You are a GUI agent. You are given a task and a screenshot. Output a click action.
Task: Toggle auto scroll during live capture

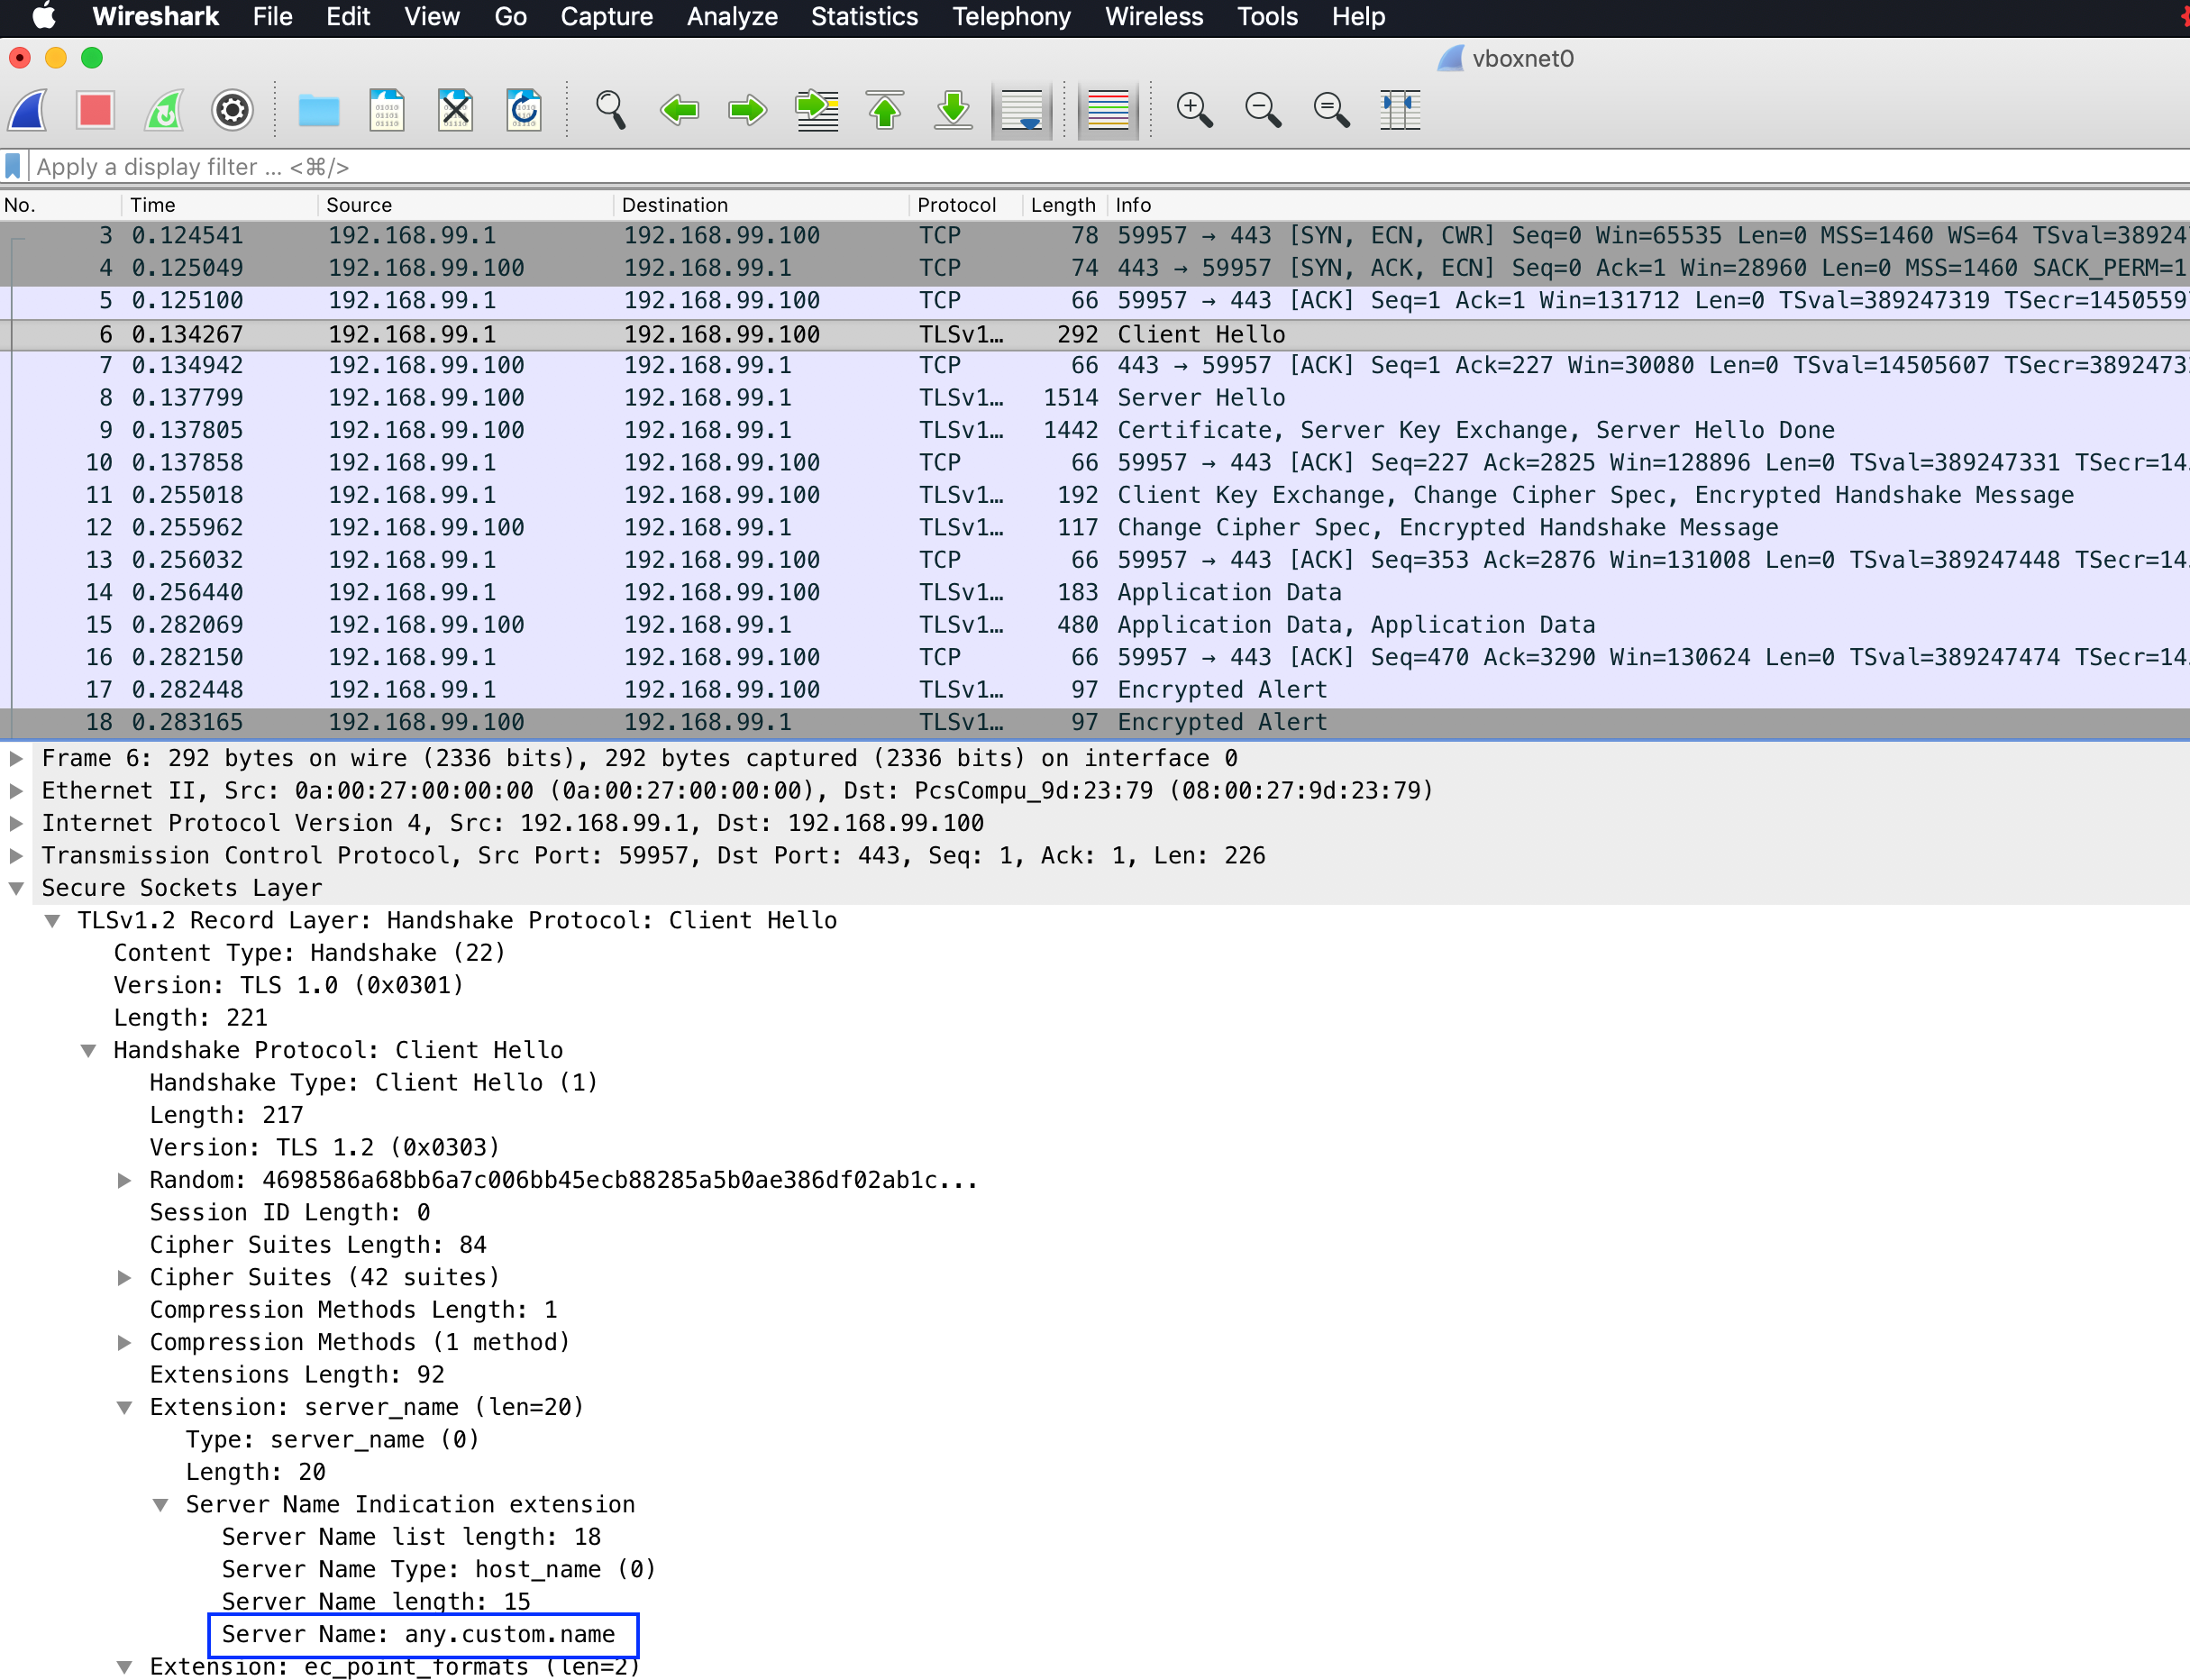pyautogui.click(x=1022, y=109)
